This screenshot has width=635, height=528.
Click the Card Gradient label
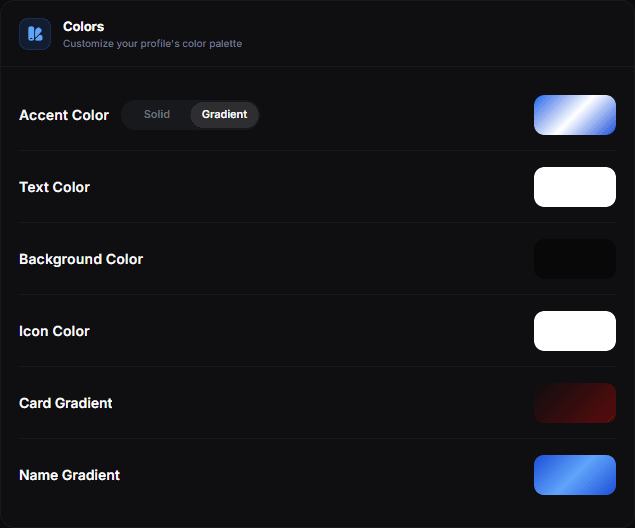click(66, 403)
